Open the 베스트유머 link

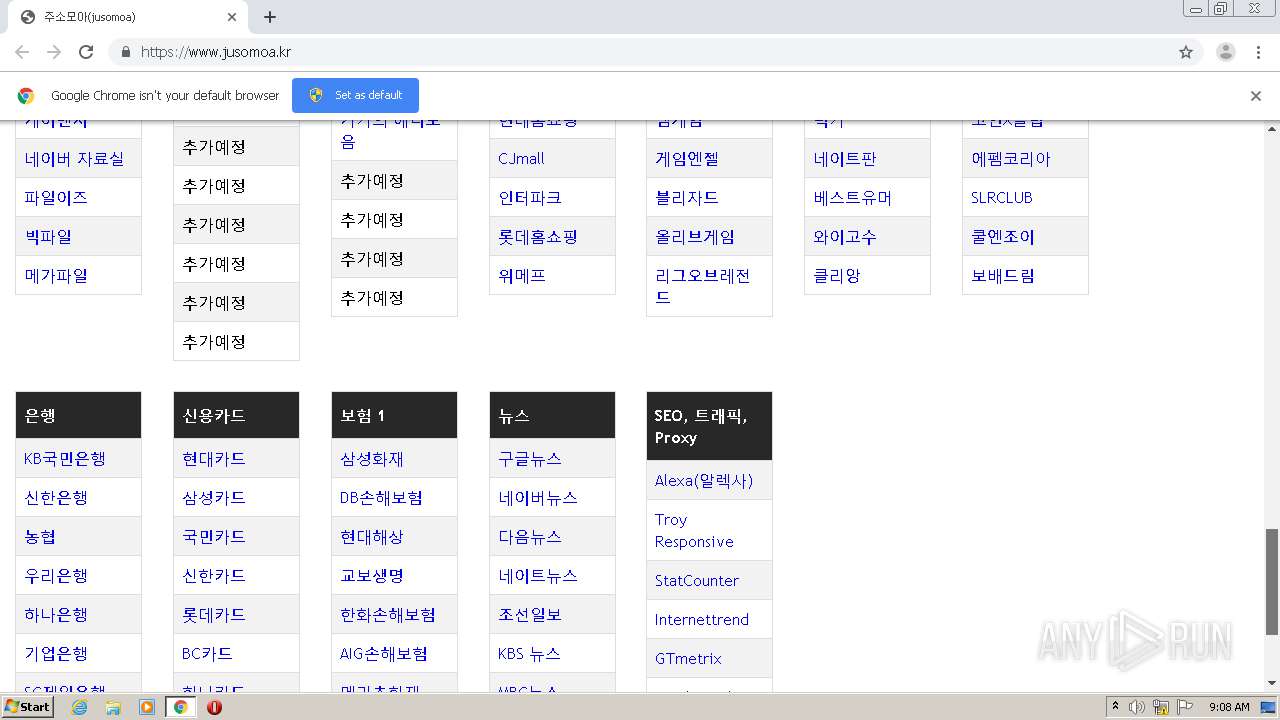(853, 198)
